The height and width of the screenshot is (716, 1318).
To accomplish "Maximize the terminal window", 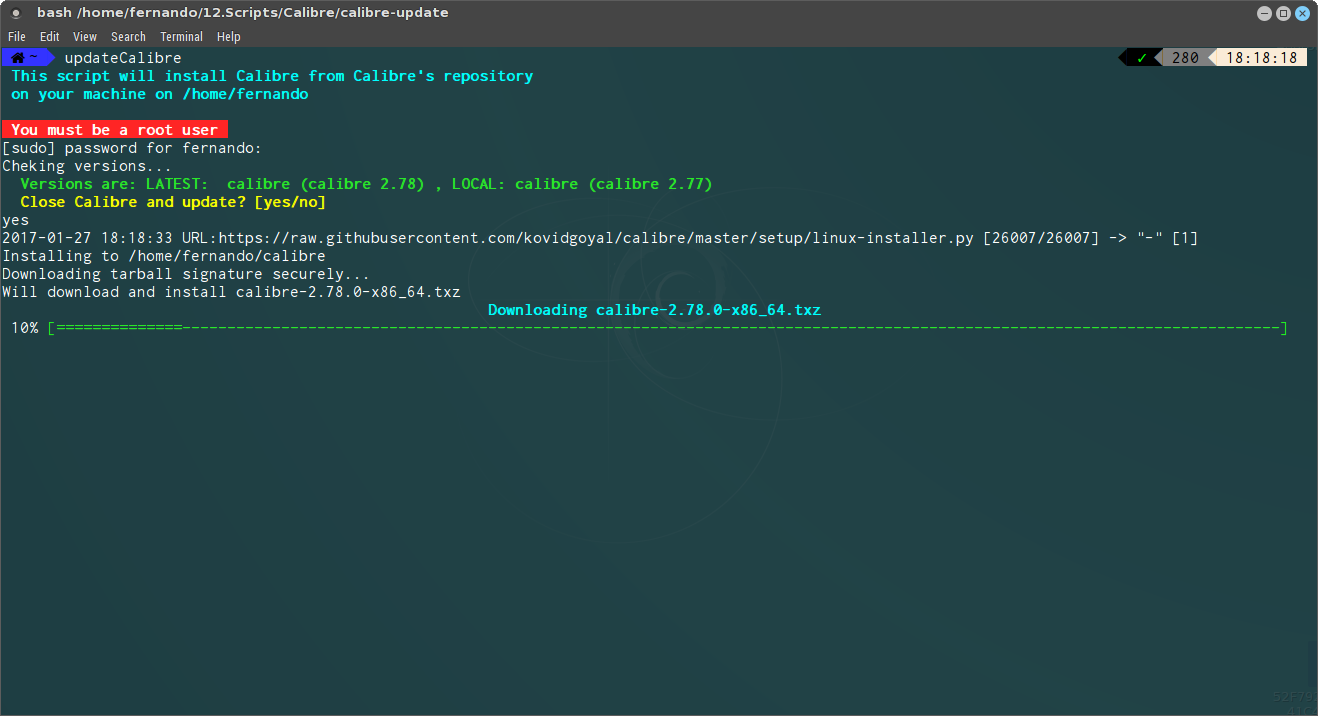I will tap(1283, 13).
